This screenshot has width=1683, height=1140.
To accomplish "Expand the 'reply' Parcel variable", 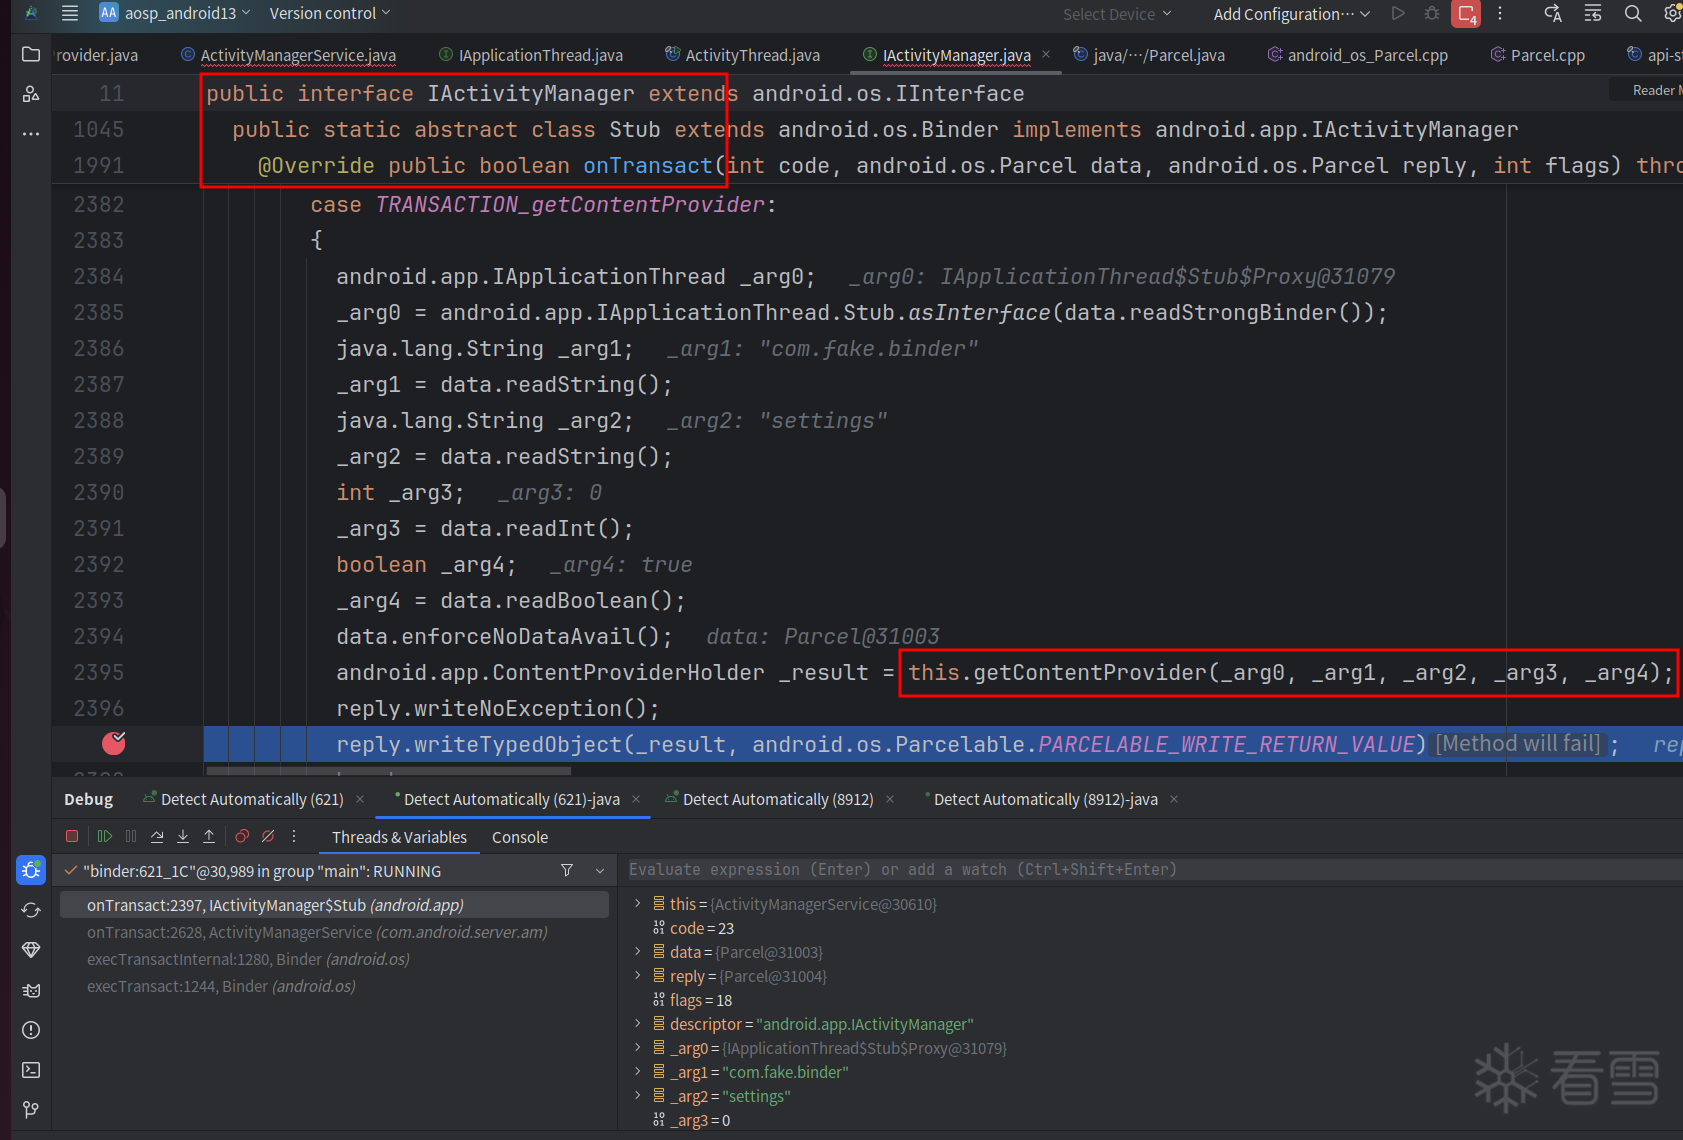I will [x=638, y=975].
